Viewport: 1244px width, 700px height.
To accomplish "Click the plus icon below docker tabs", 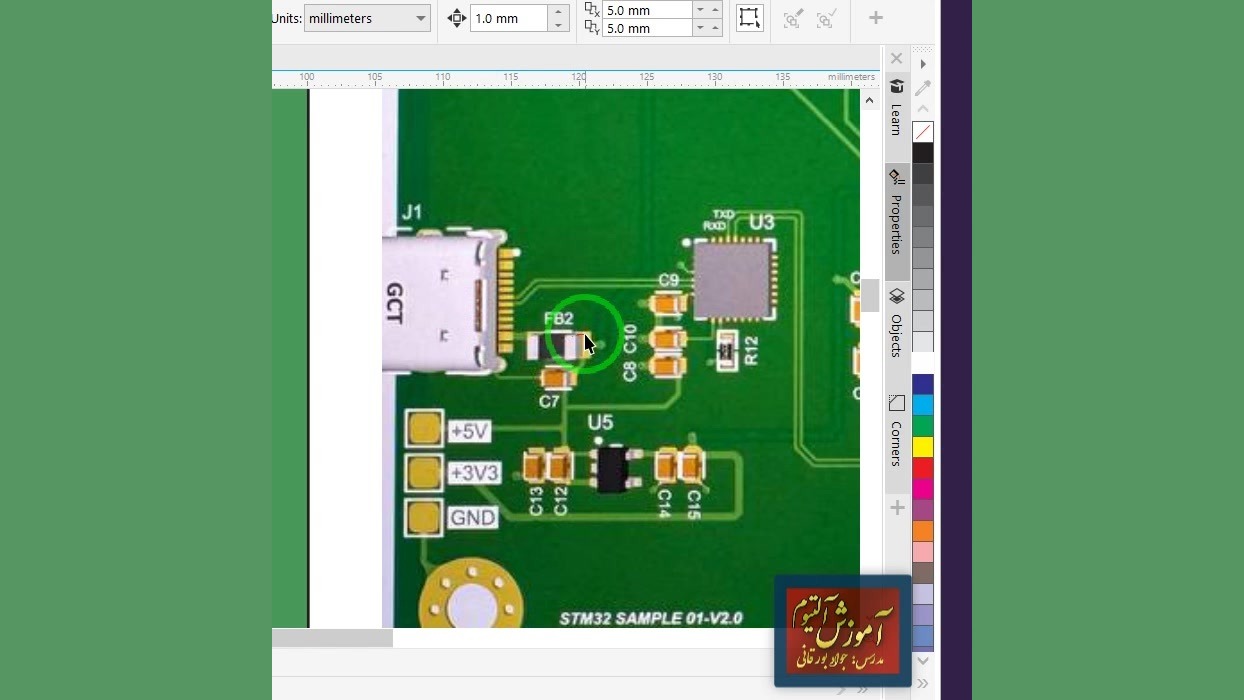I will pyautogui.click(x=897, y=508).
